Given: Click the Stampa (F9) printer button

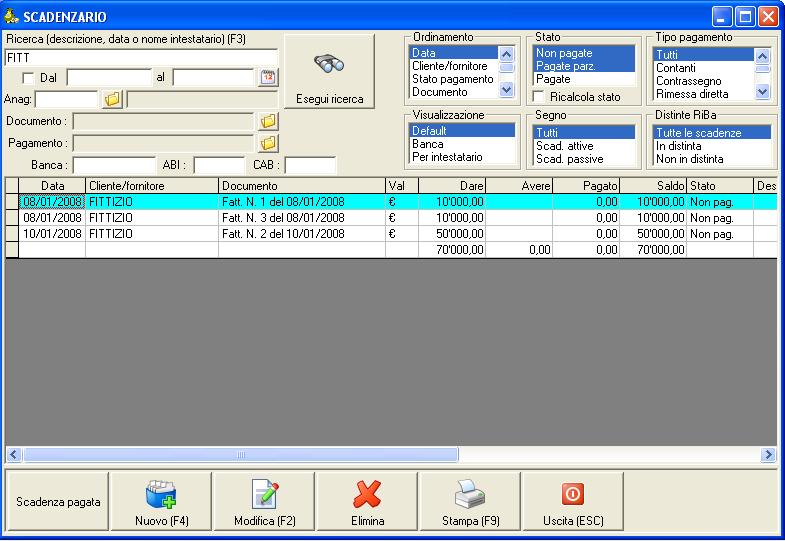Looking at the screenshot, I should coord(470,501).
